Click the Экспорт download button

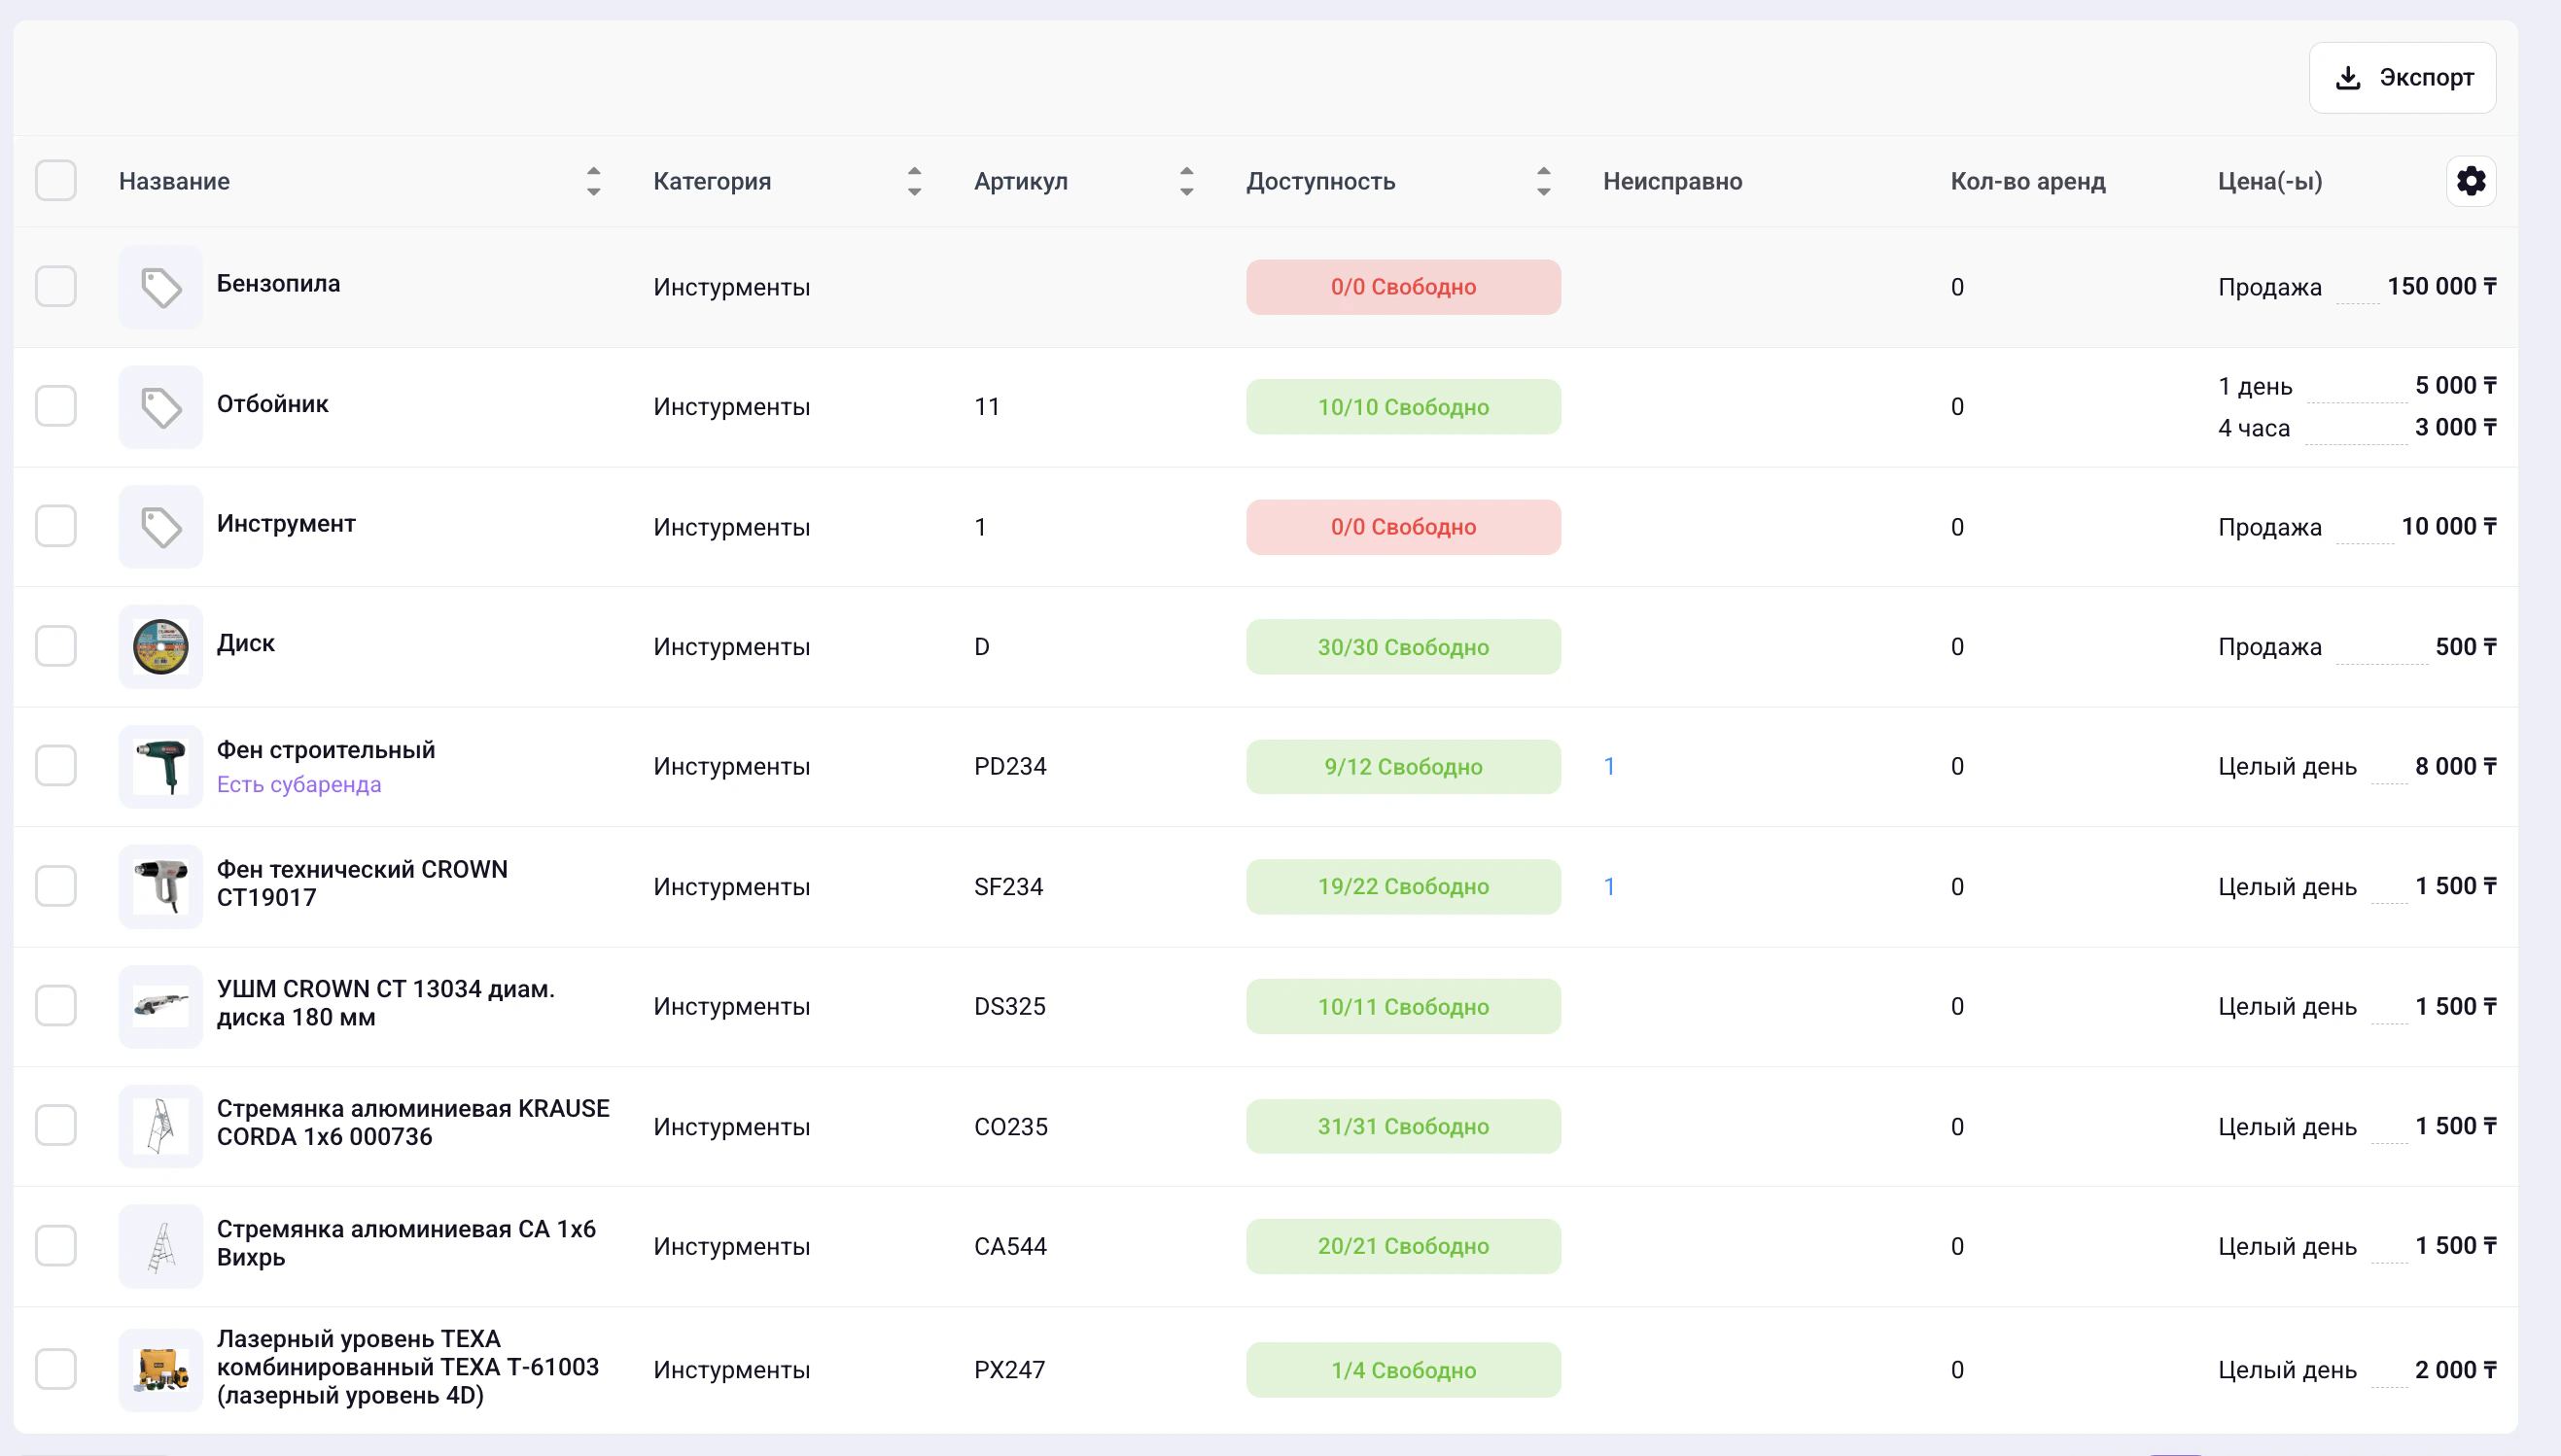[x=2402, y=78]
